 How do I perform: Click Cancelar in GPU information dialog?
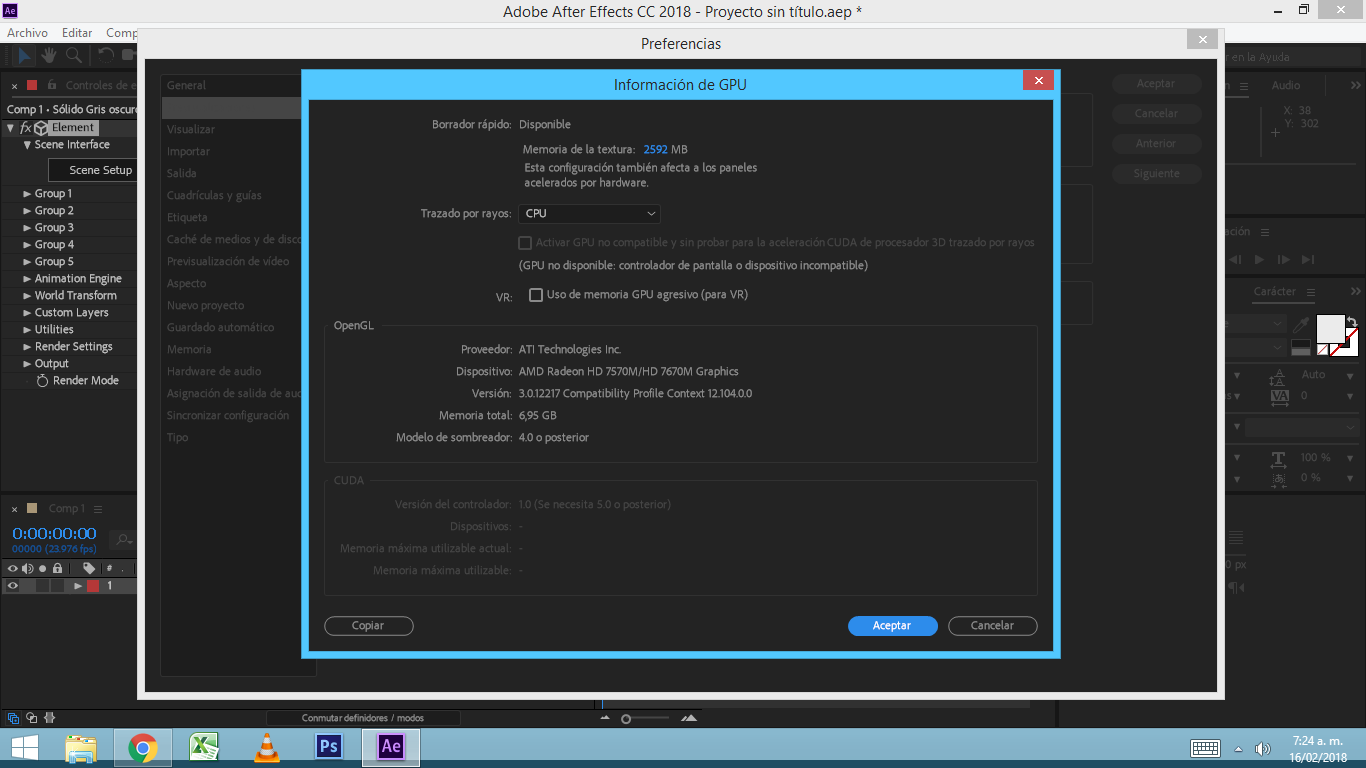click(x=992, y=626)
